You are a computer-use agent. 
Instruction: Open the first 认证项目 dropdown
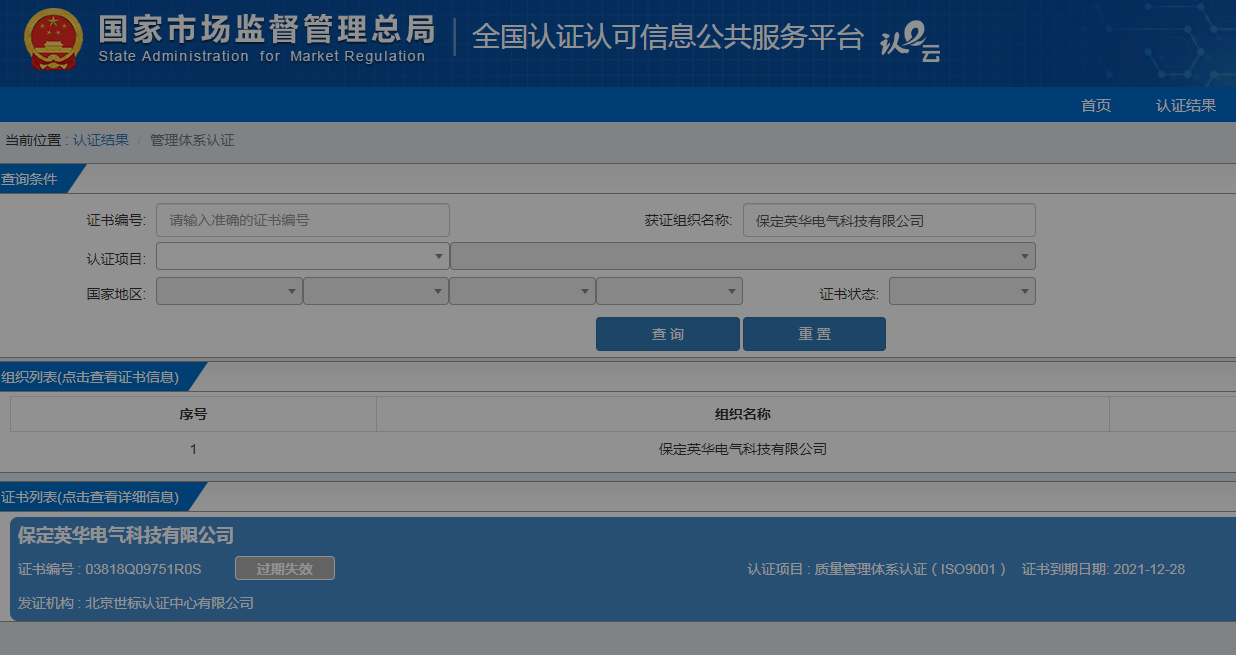tap(303, 257)
